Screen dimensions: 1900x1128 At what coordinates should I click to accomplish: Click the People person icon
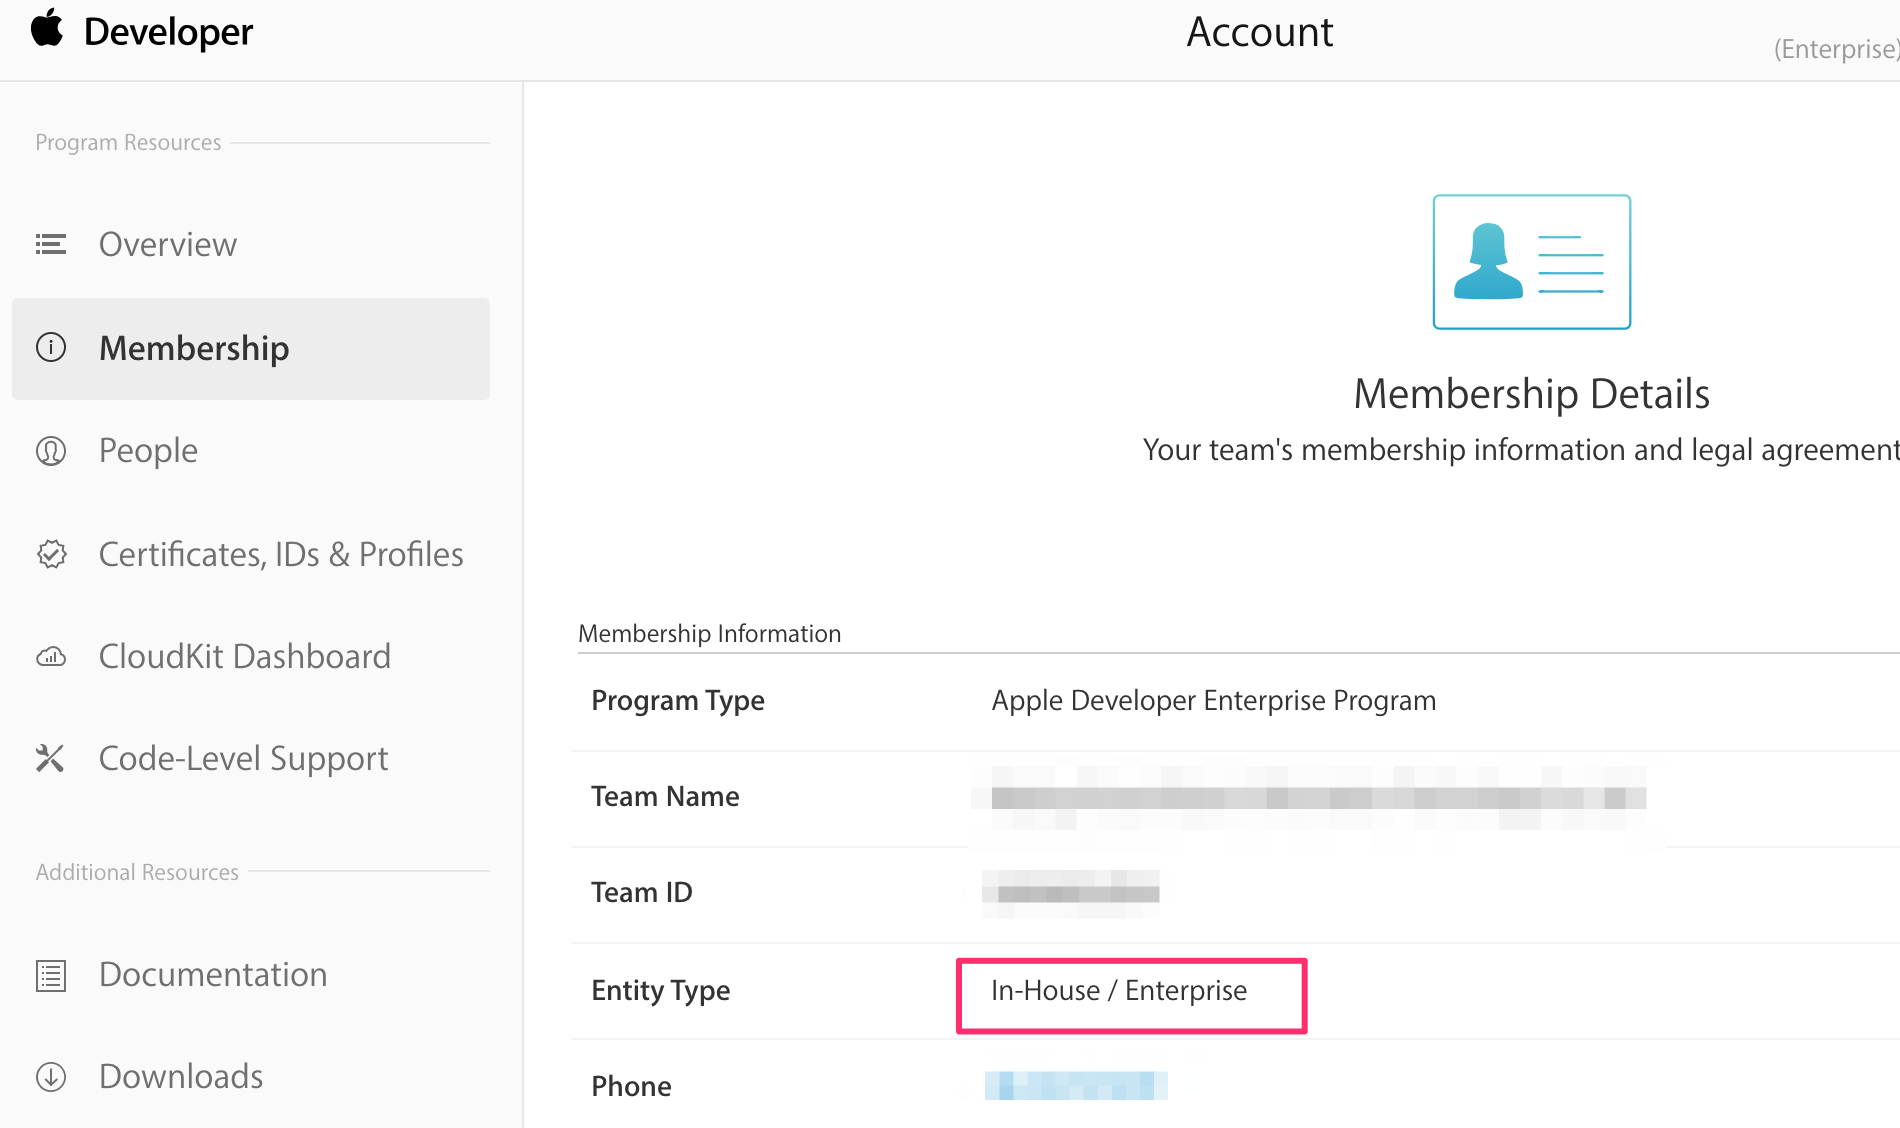coord(51,451)
